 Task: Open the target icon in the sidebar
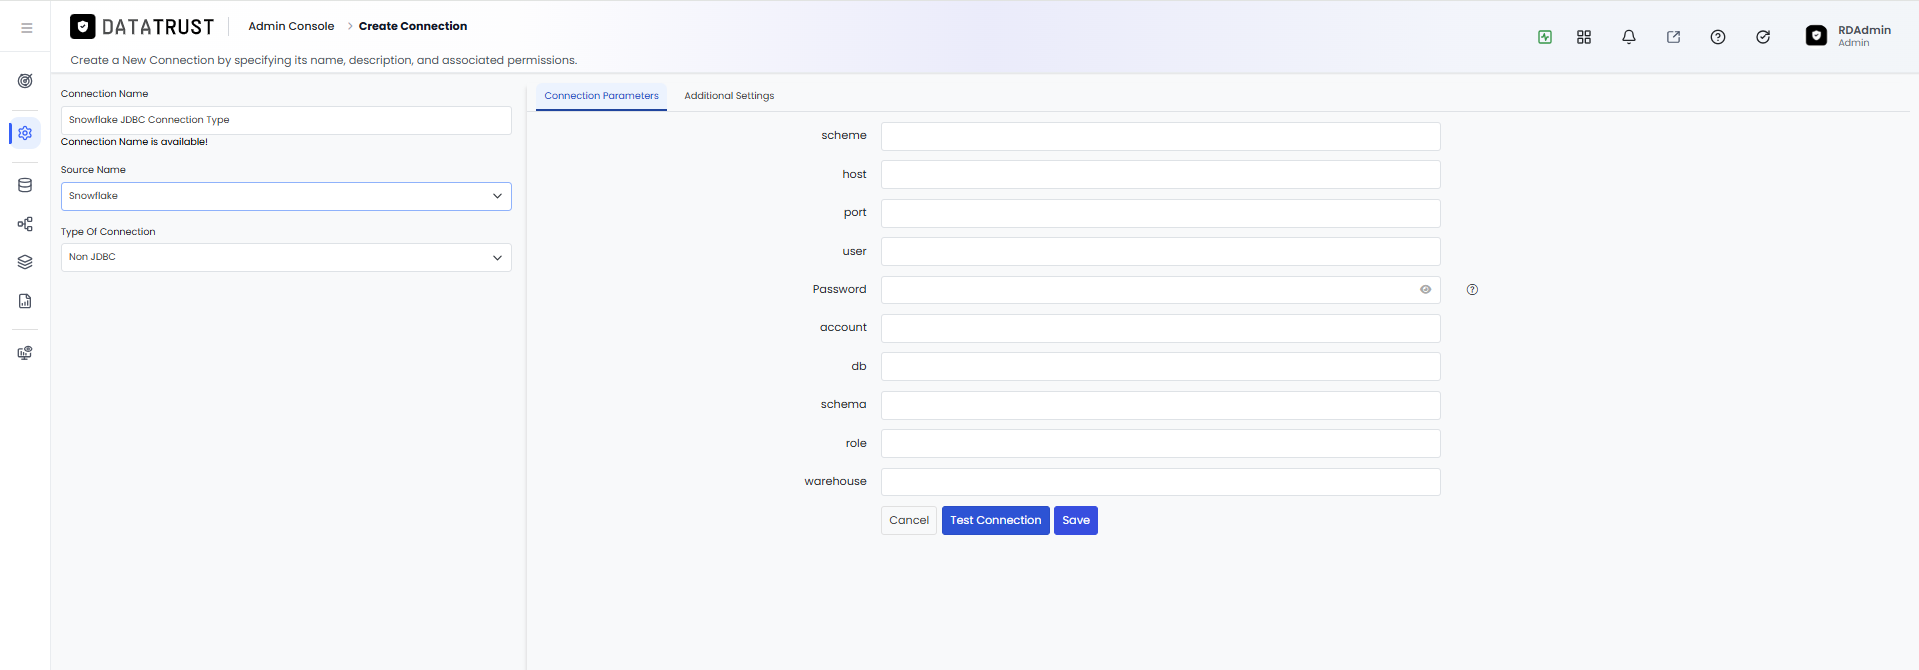pos(25,81)
